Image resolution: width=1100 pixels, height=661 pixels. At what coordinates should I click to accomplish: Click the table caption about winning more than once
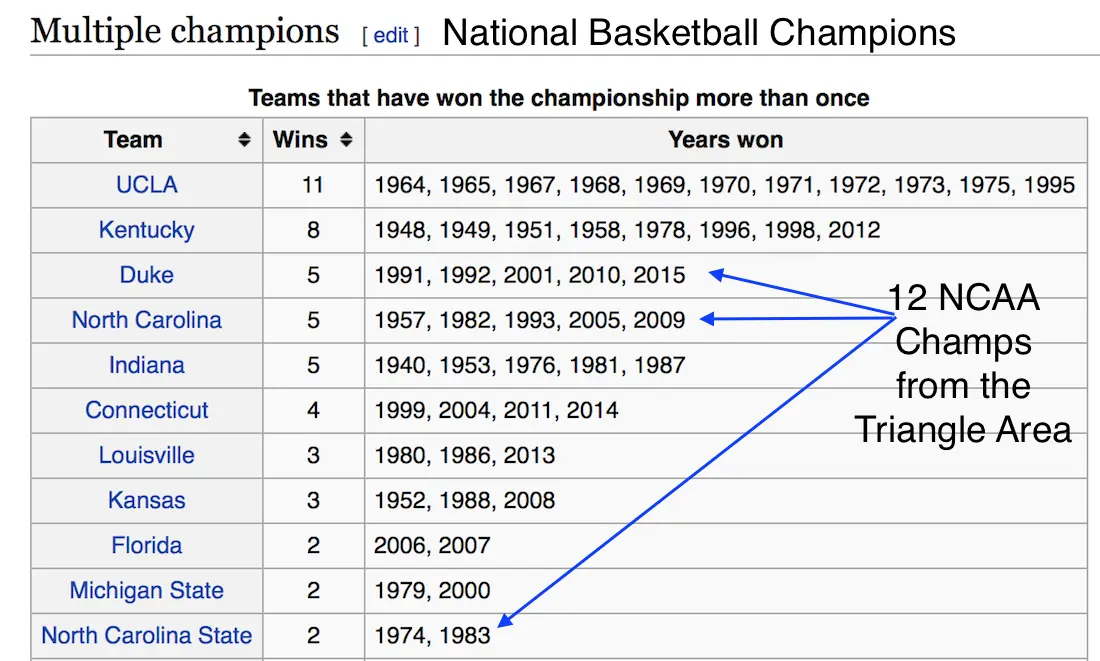tap(558, 98)
